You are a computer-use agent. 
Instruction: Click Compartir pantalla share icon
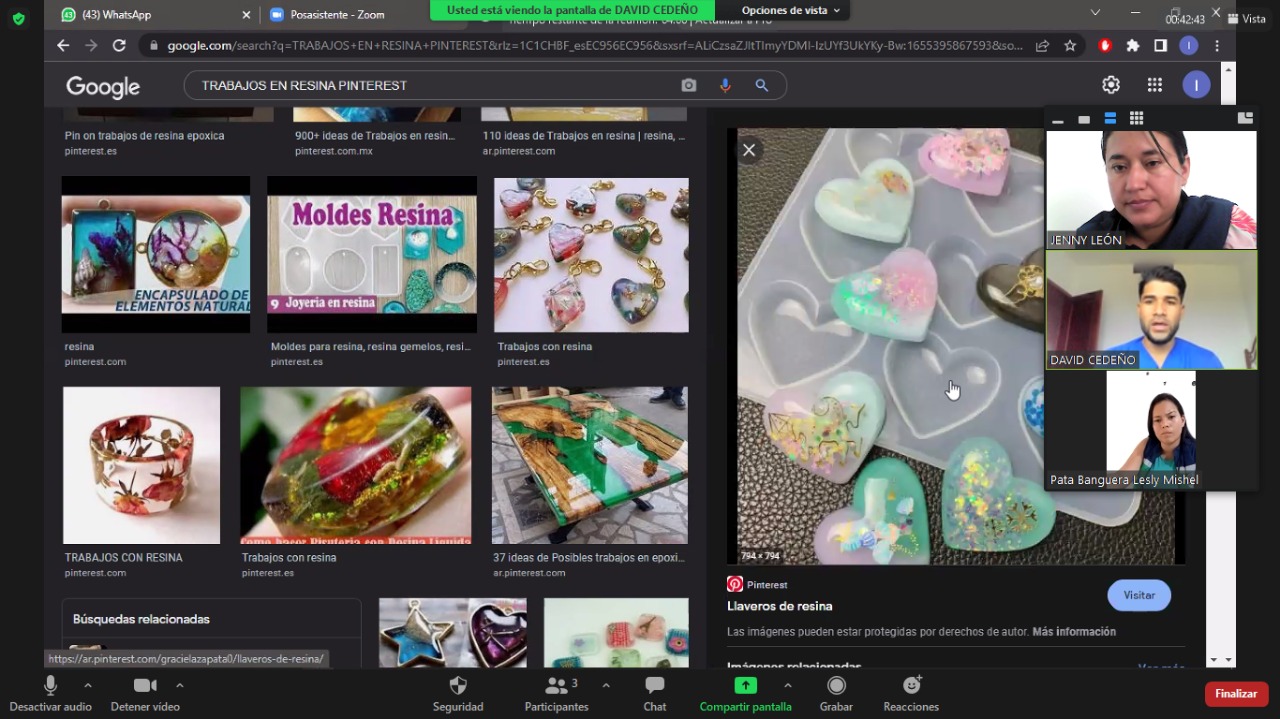[745, 686]
